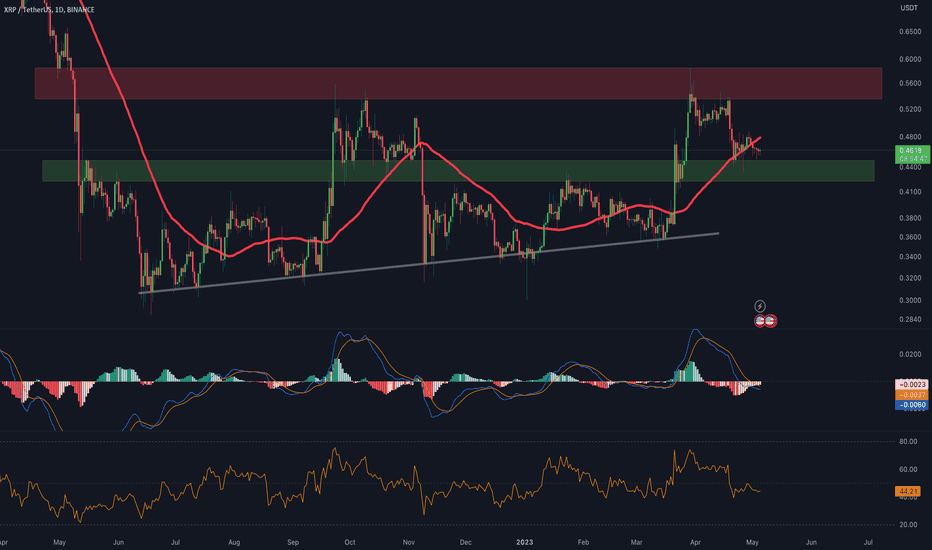Viewport: 932px width, 550px height.
Task: Select the gray ascending trendline
Action: click(x=429, y=263)
